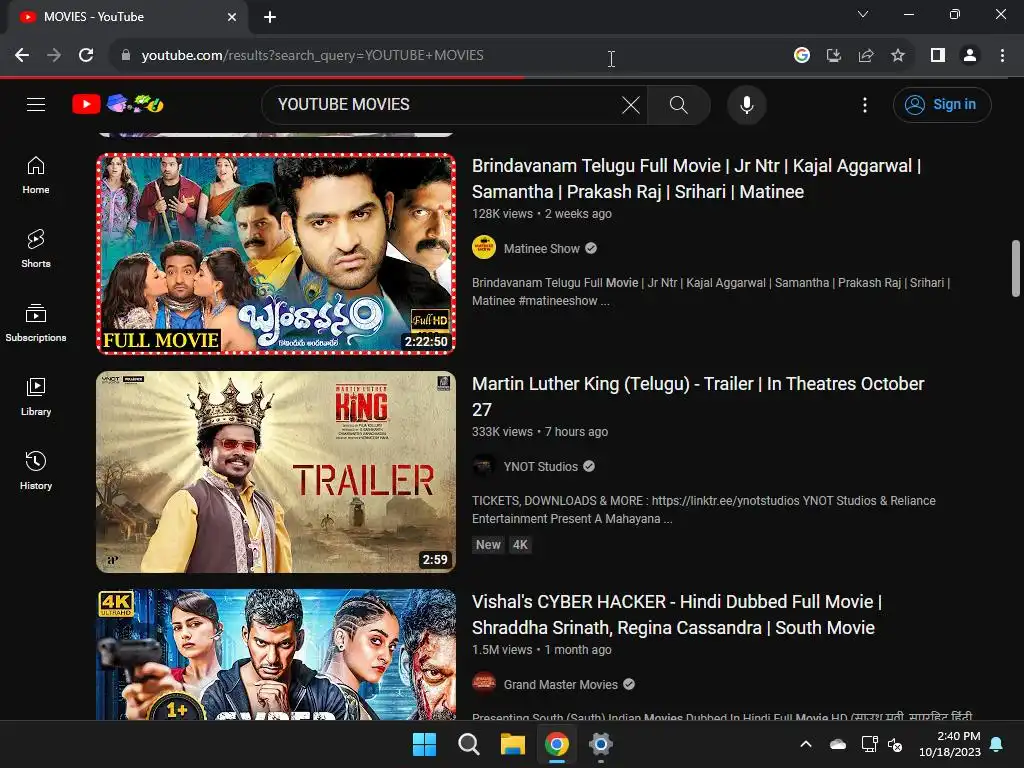Open Windows Start menu
The height and width of the screenshot is (768, 1024).
[424, 744]
